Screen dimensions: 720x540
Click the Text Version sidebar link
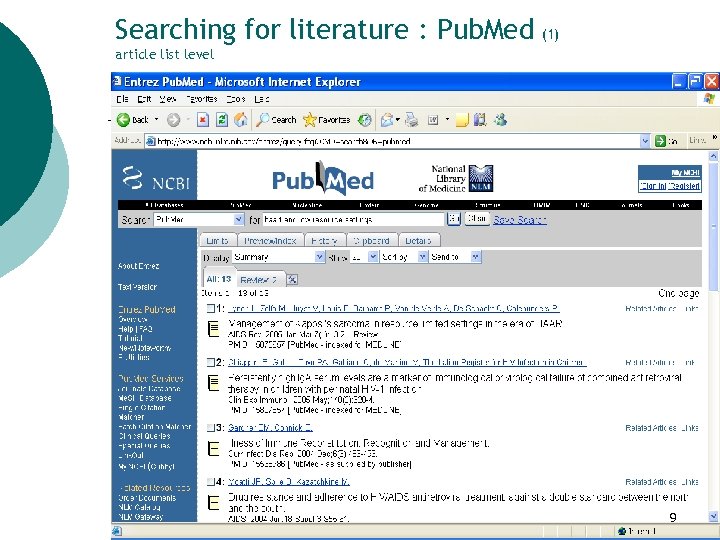(137, 287)
